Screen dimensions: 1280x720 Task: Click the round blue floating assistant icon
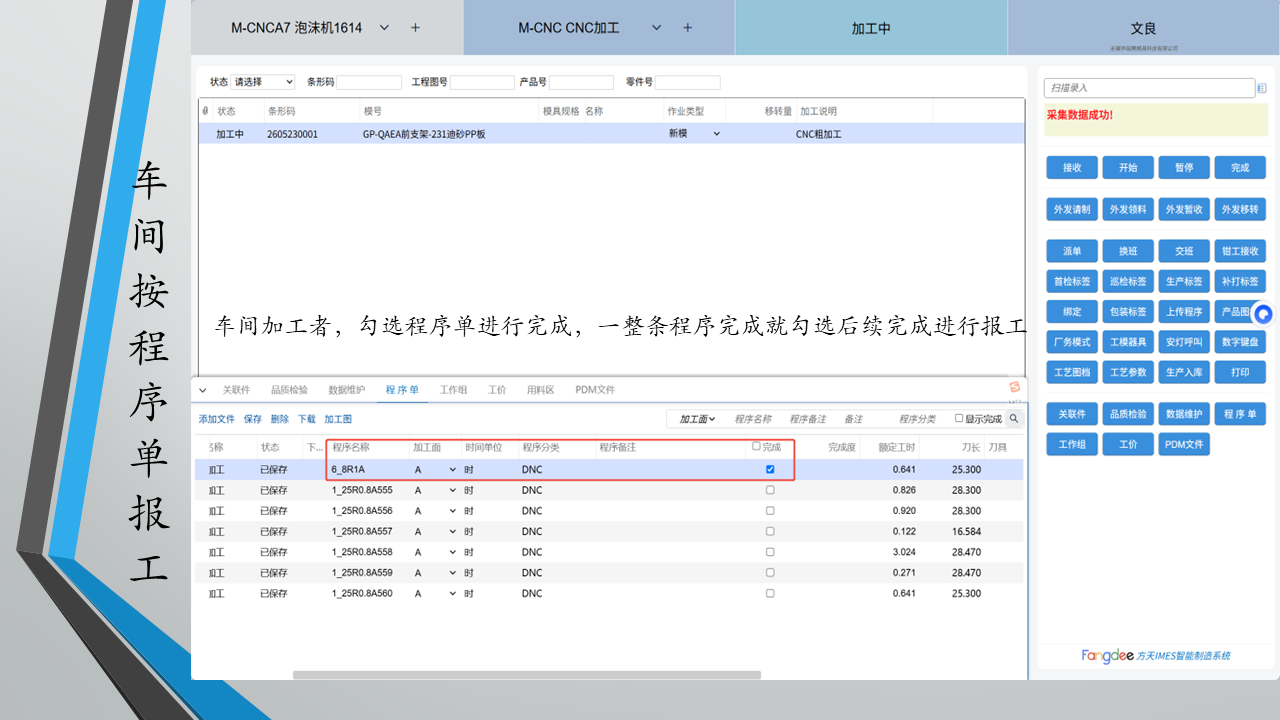click(x=1263, y=313)
